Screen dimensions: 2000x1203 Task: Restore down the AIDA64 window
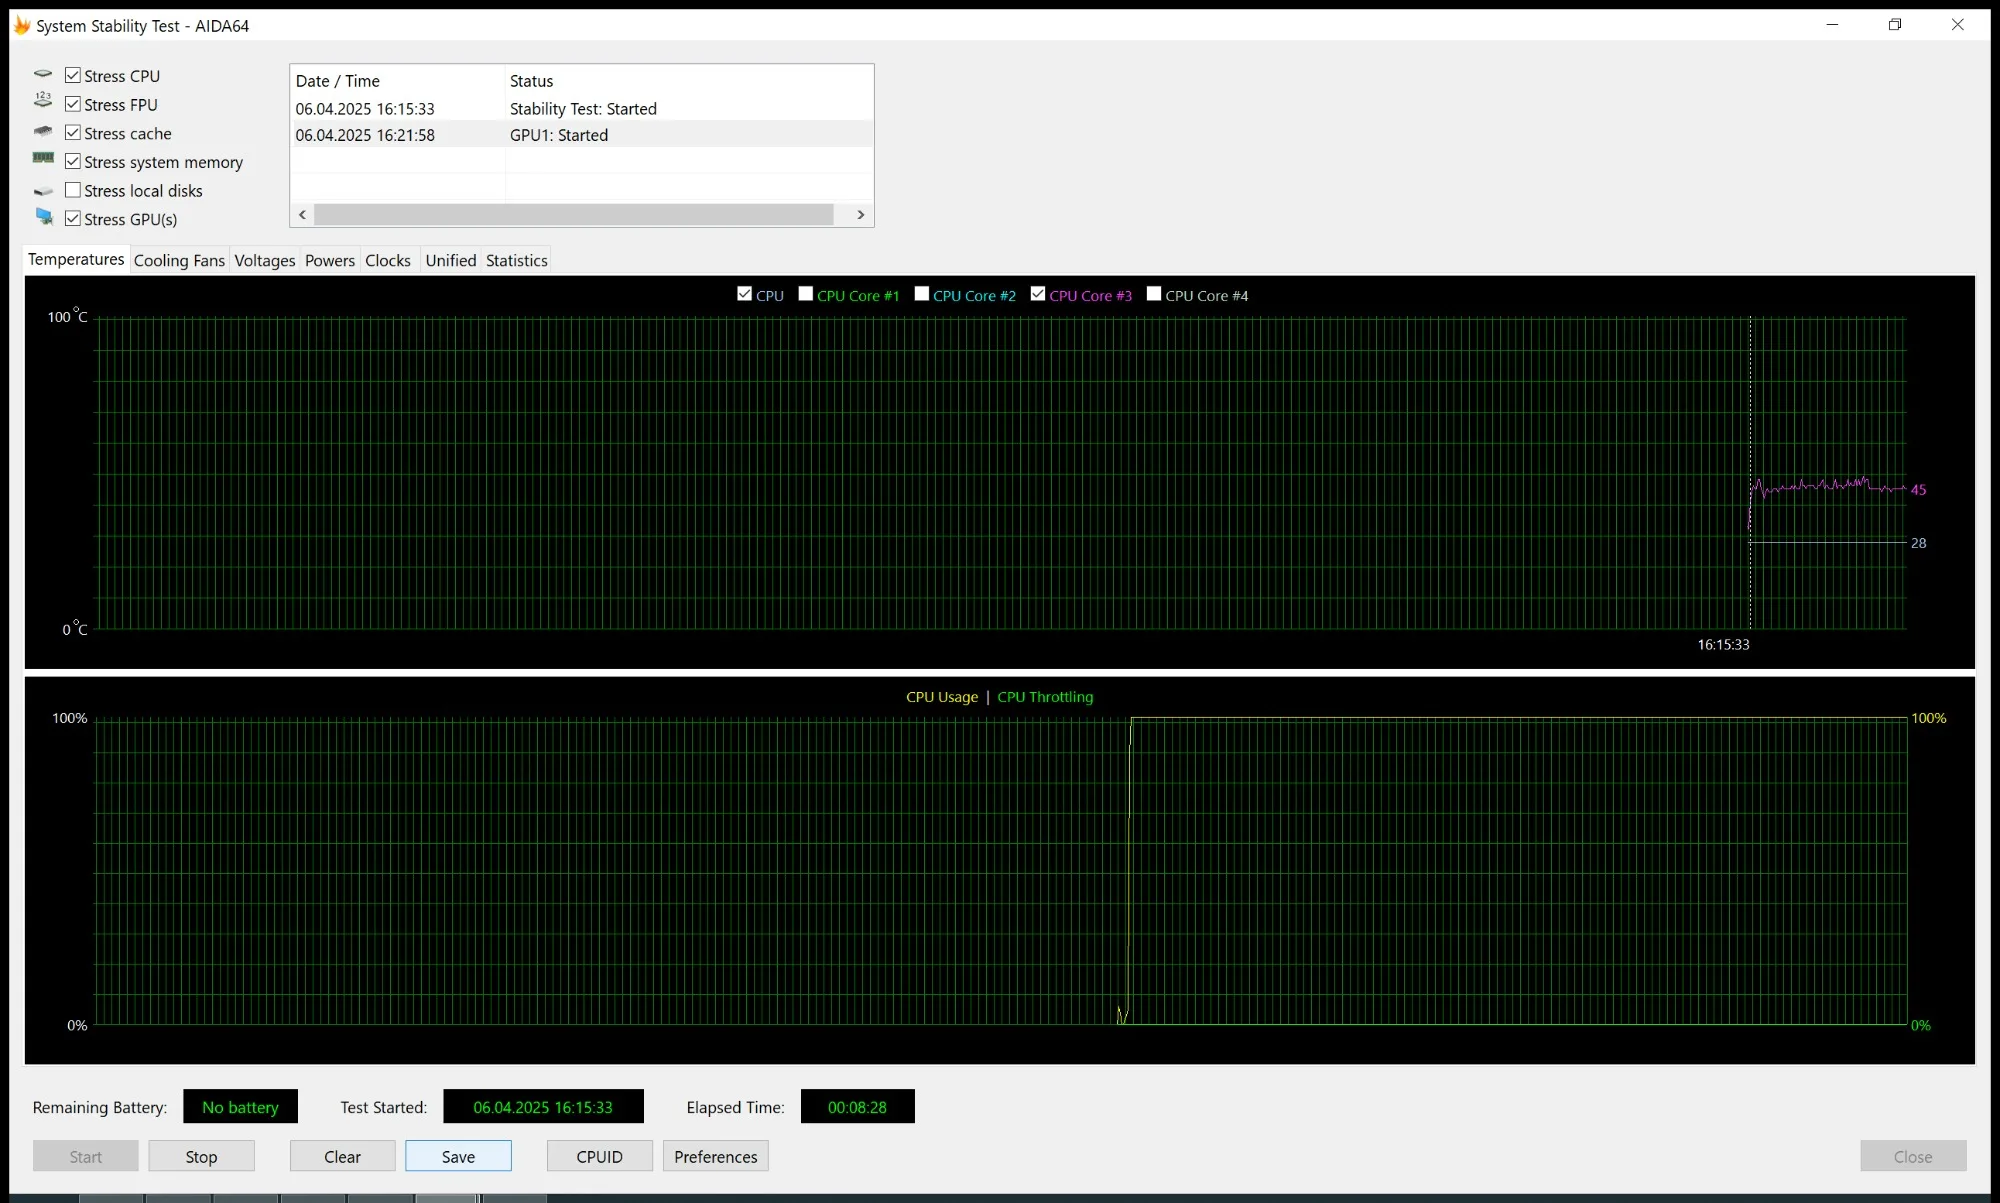click(x=1894, y=25)
